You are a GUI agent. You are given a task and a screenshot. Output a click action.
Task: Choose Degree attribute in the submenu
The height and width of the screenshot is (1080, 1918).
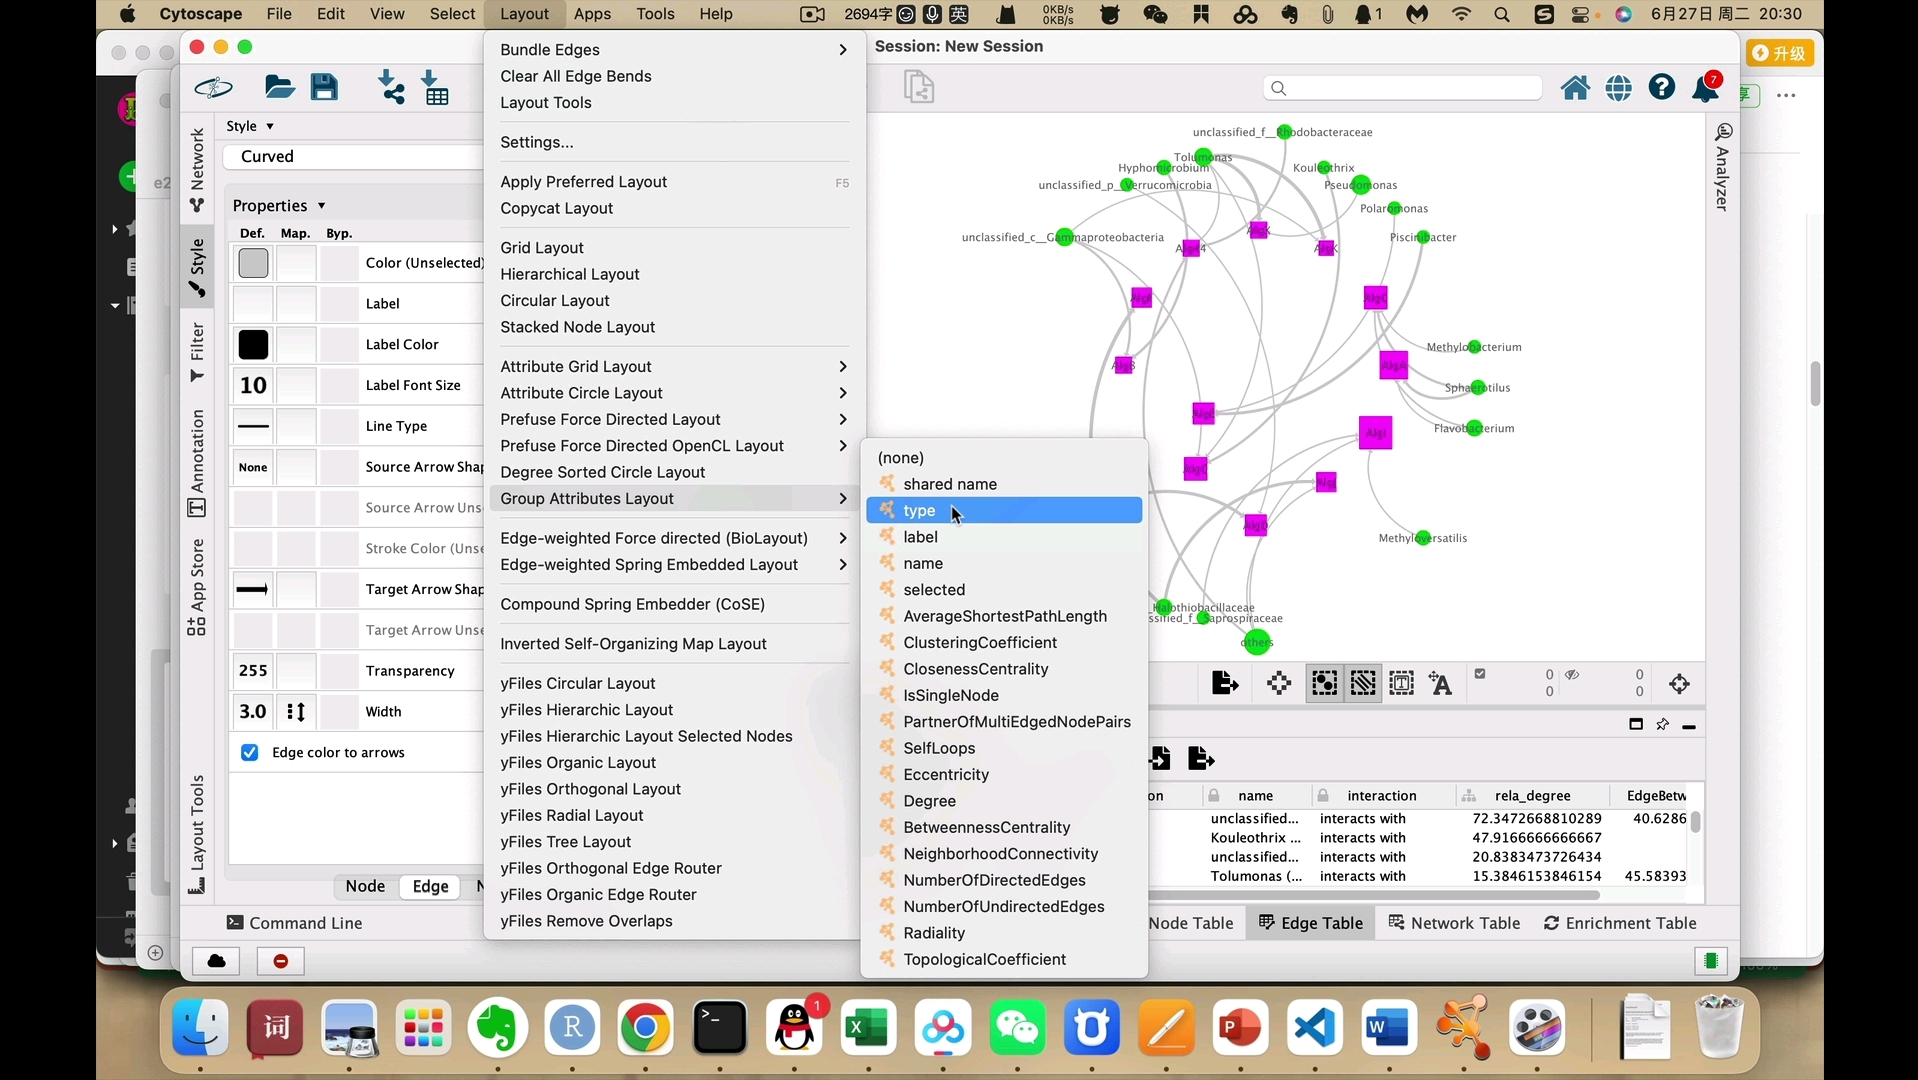(1004, 801)
